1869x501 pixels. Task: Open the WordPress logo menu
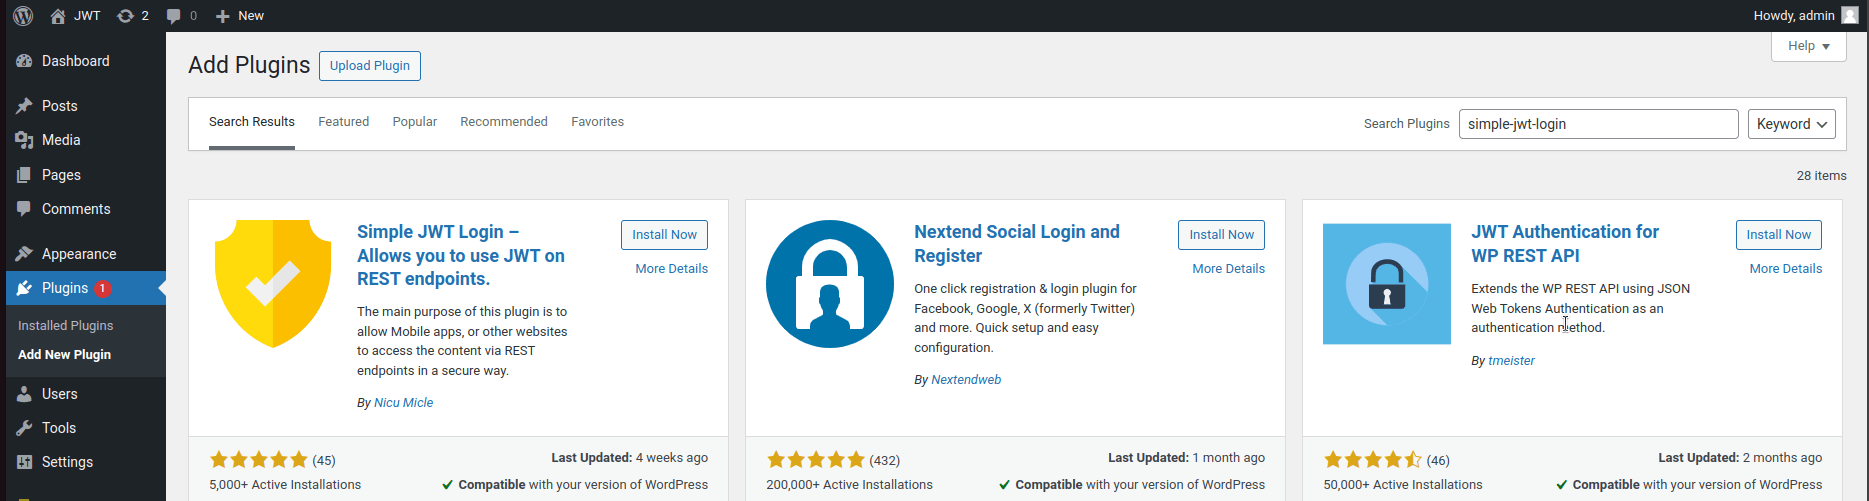(23, 15)
